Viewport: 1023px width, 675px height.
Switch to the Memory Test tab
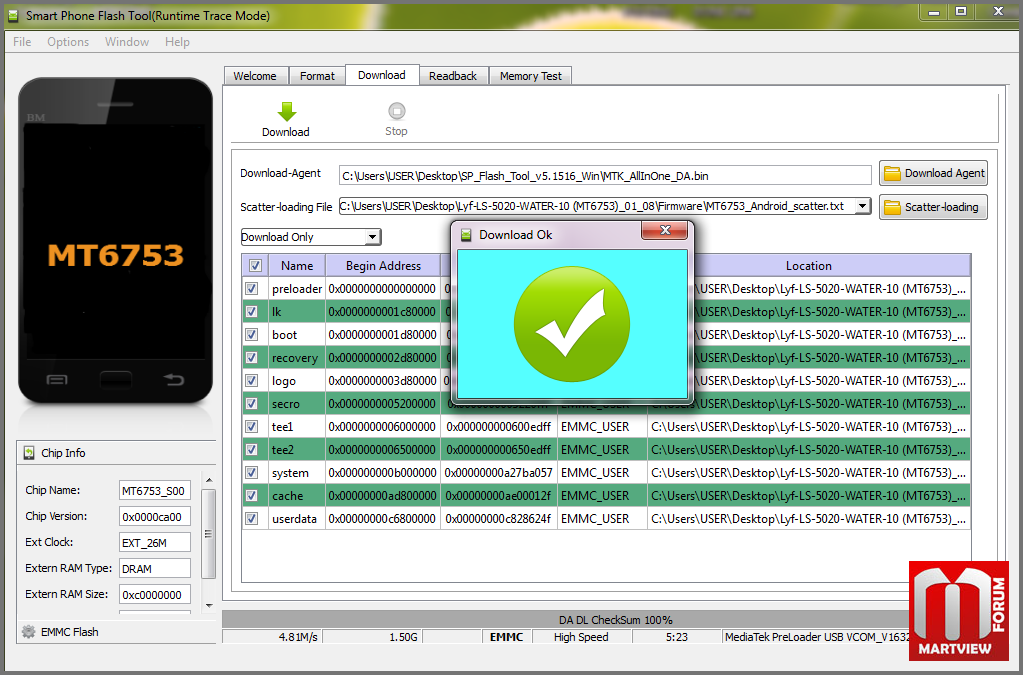click(530, 76)
